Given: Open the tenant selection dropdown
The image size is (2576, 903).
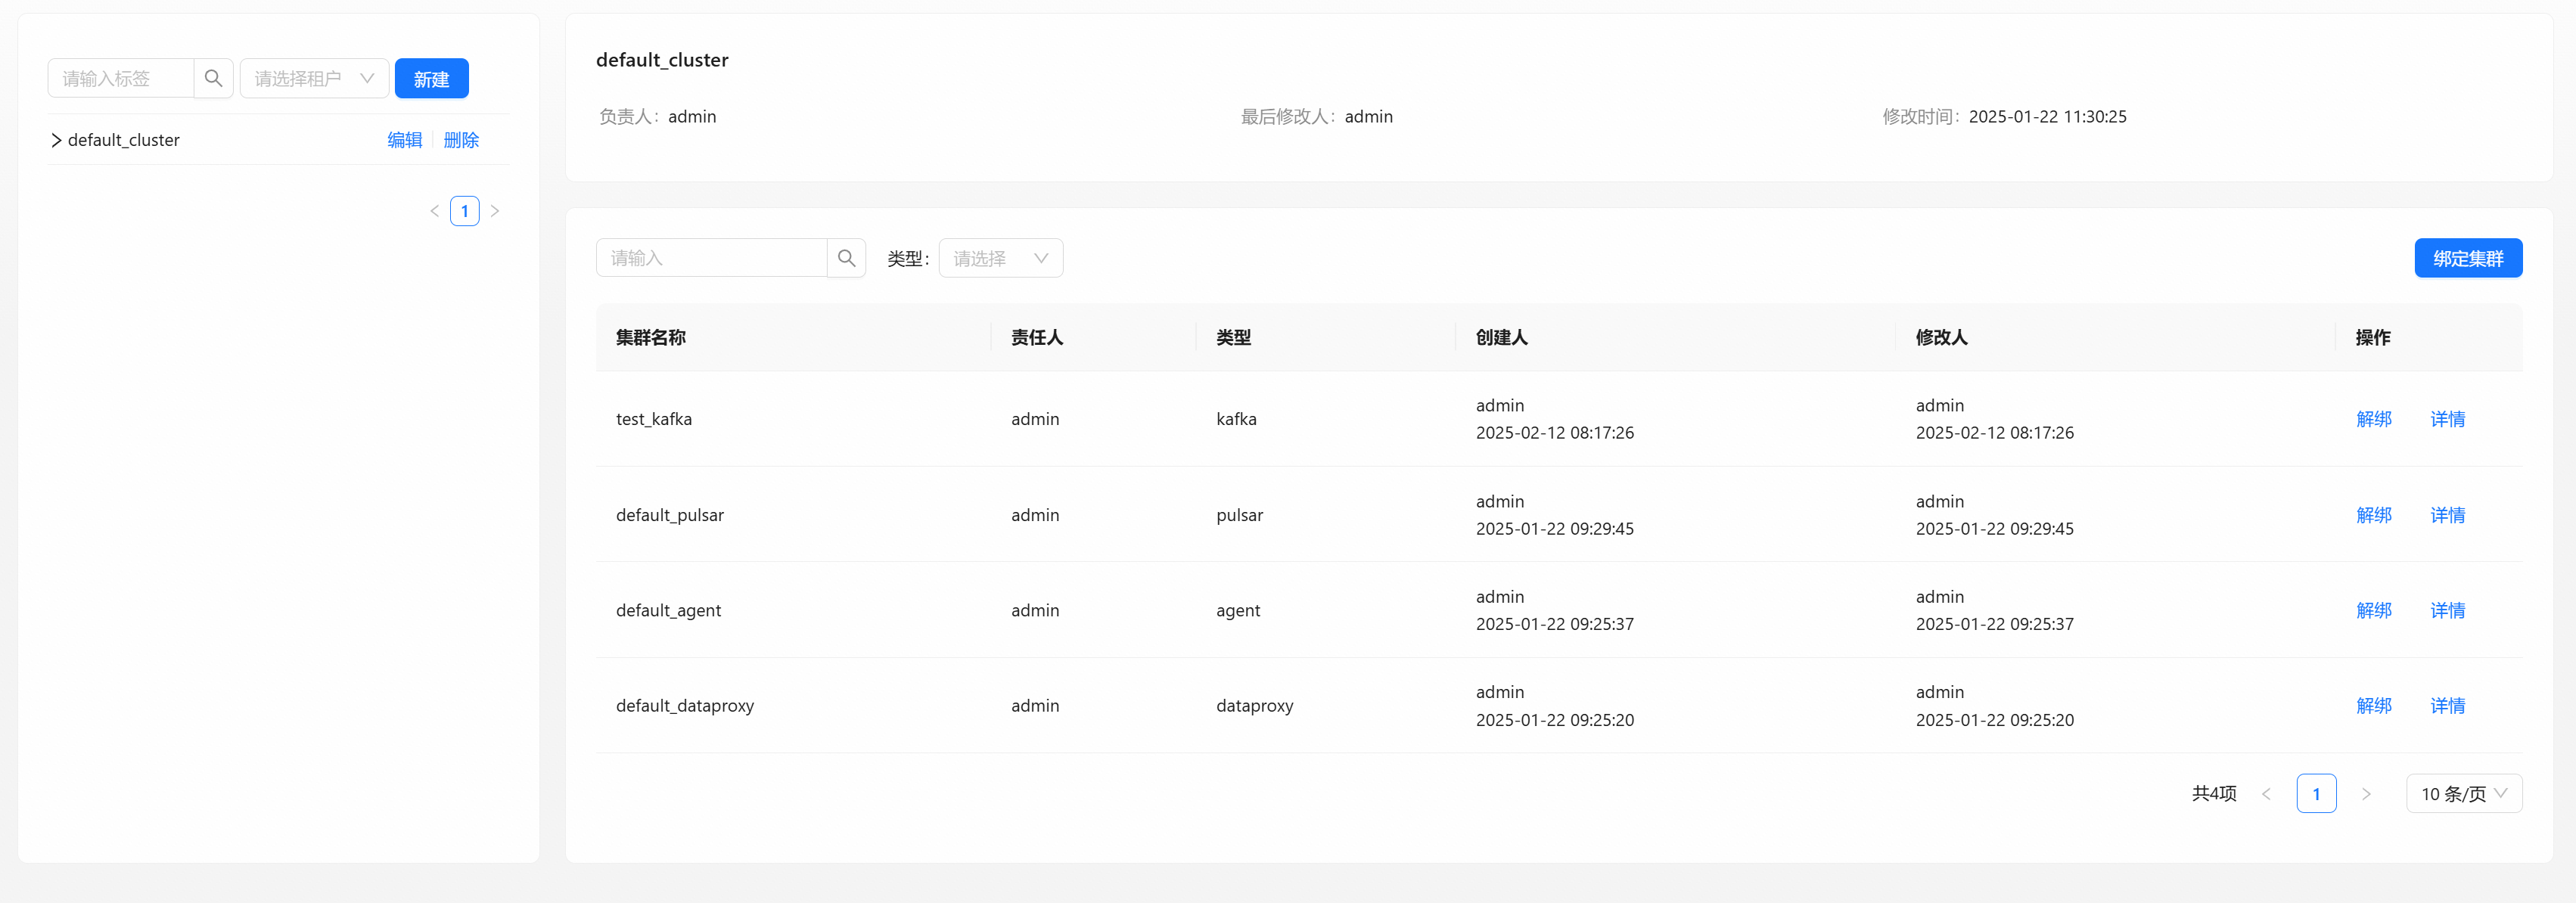Looking at the screenshot, I should pos(314,78).
